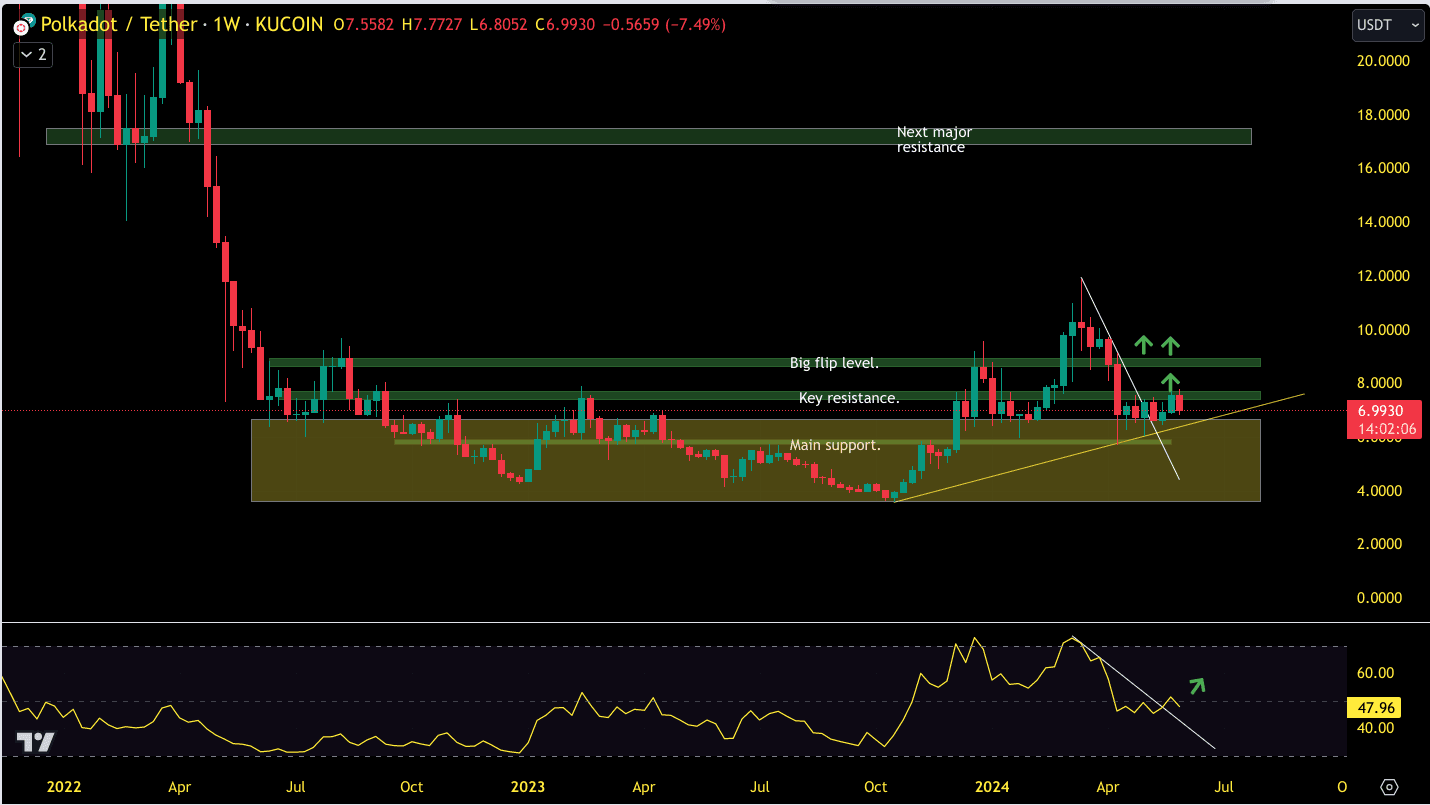Viewport: 1430px width, 805px height.
Task: Click the 0.0000 price axis label
Action: click(x=1378, y=598)
